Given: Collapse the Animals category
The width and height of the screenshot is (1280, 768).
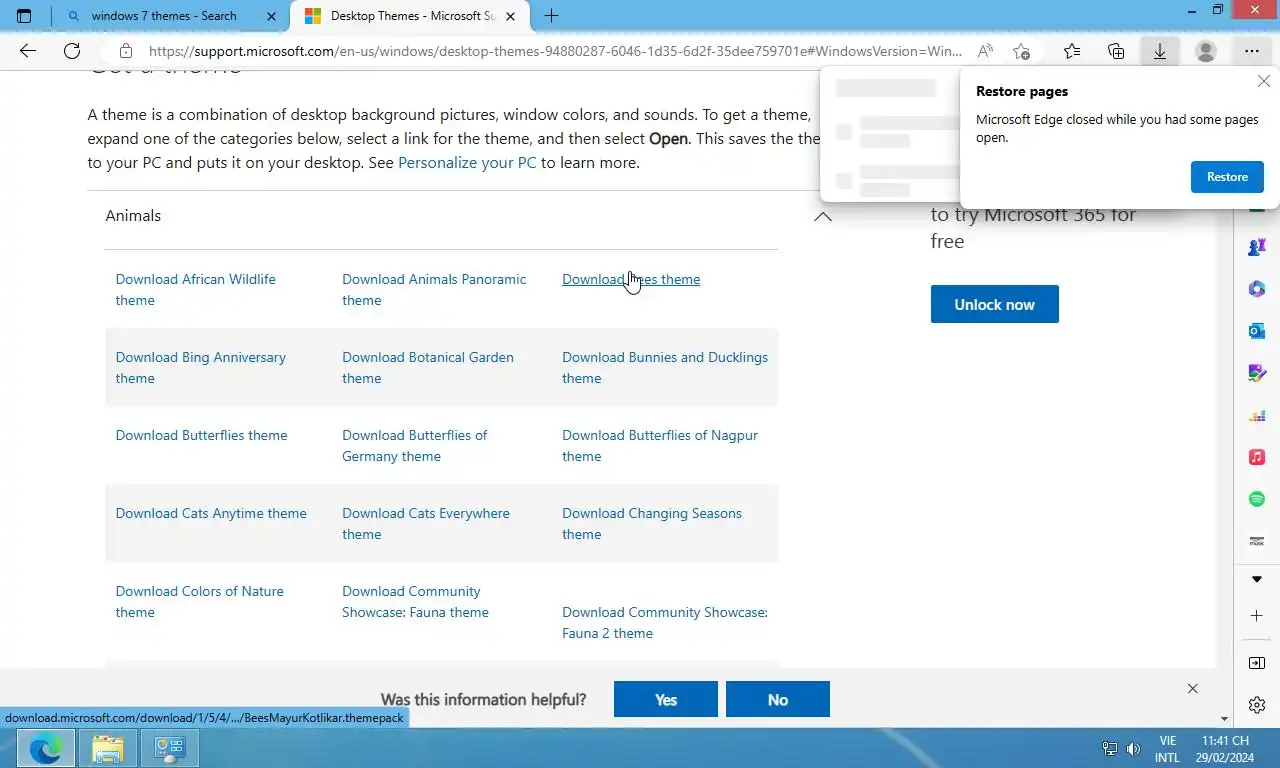Looking at the screenshot, I should [822, 216].
